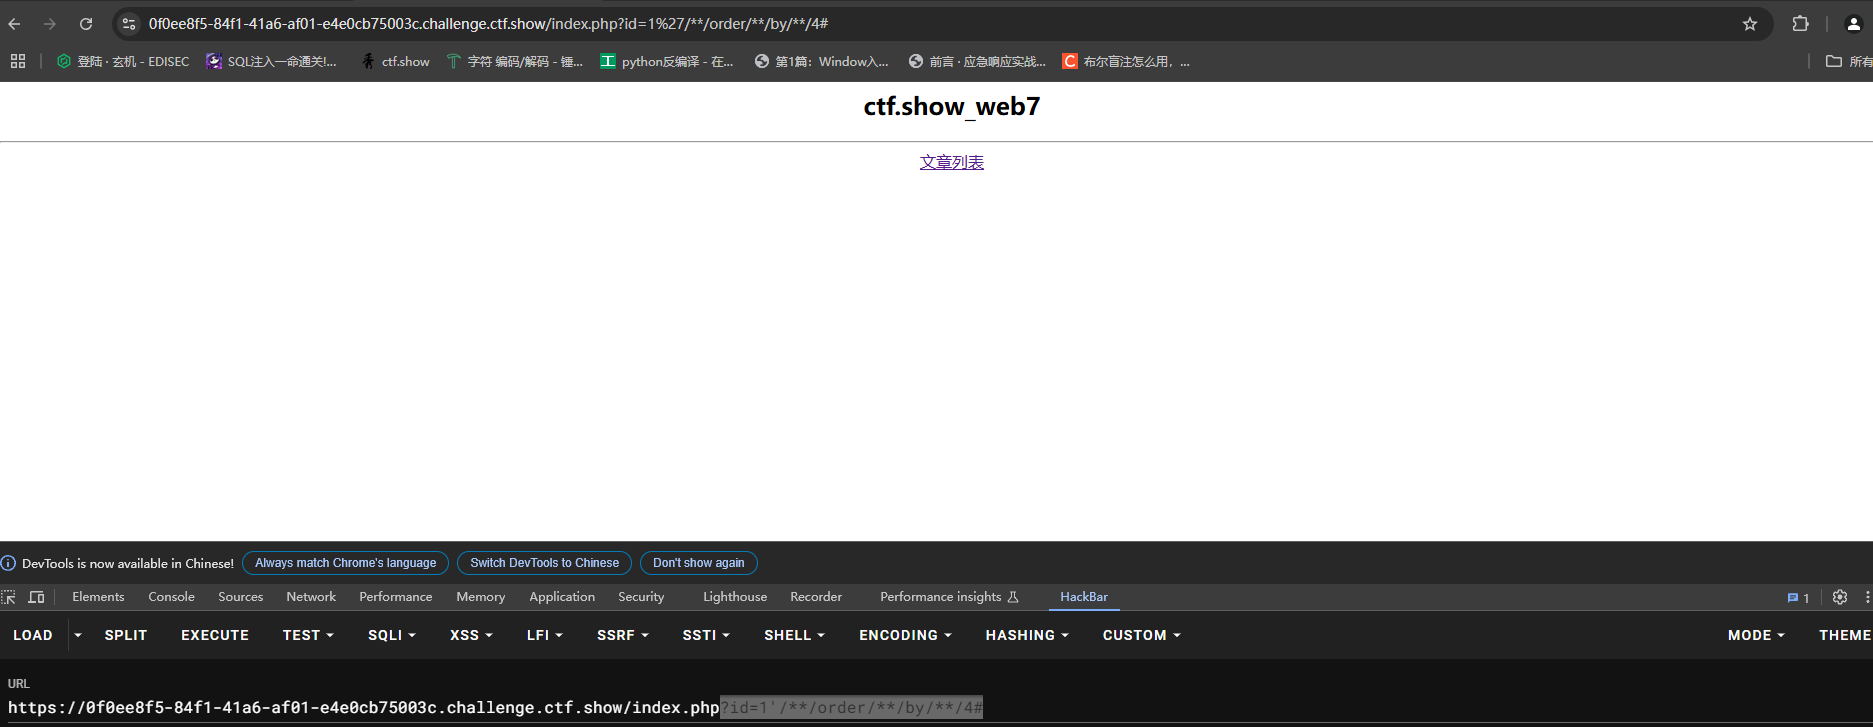Open DevTools settings gear
The width and height of the screenshot is (1873, 727).
click(1840, 597)
